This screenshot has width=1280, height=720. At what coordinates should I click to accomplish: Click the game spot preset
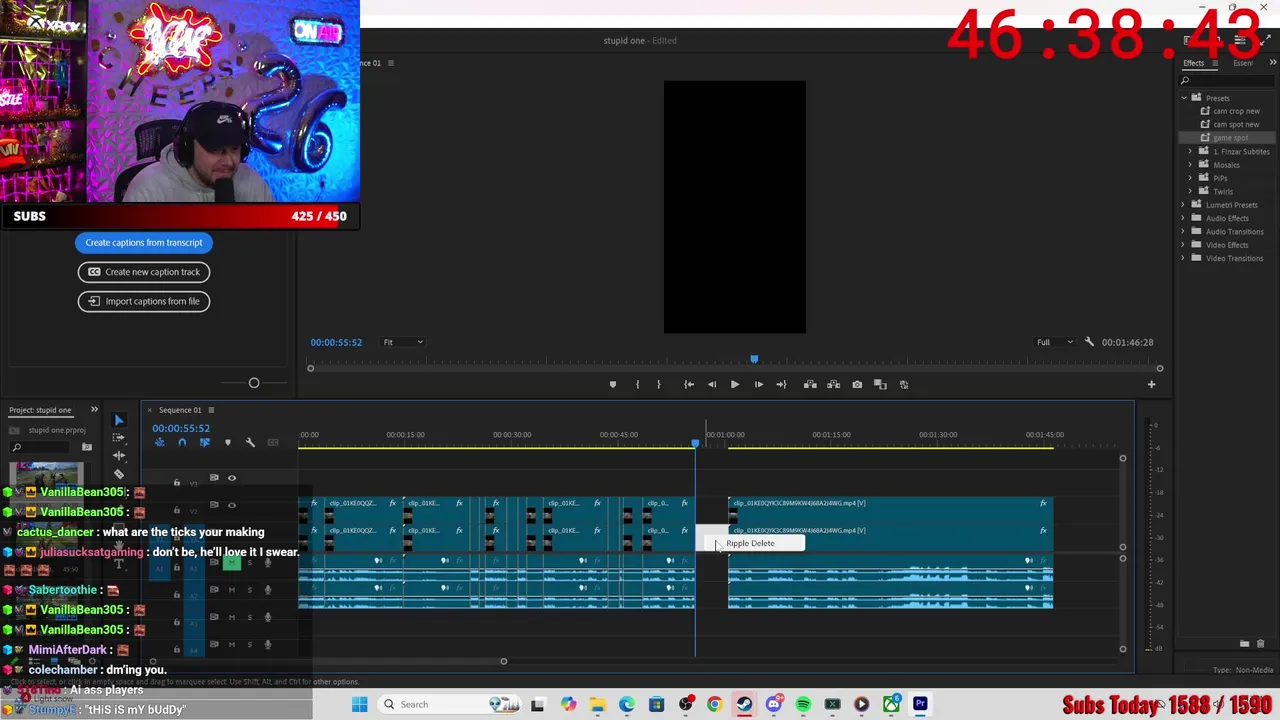point(1230,138)
